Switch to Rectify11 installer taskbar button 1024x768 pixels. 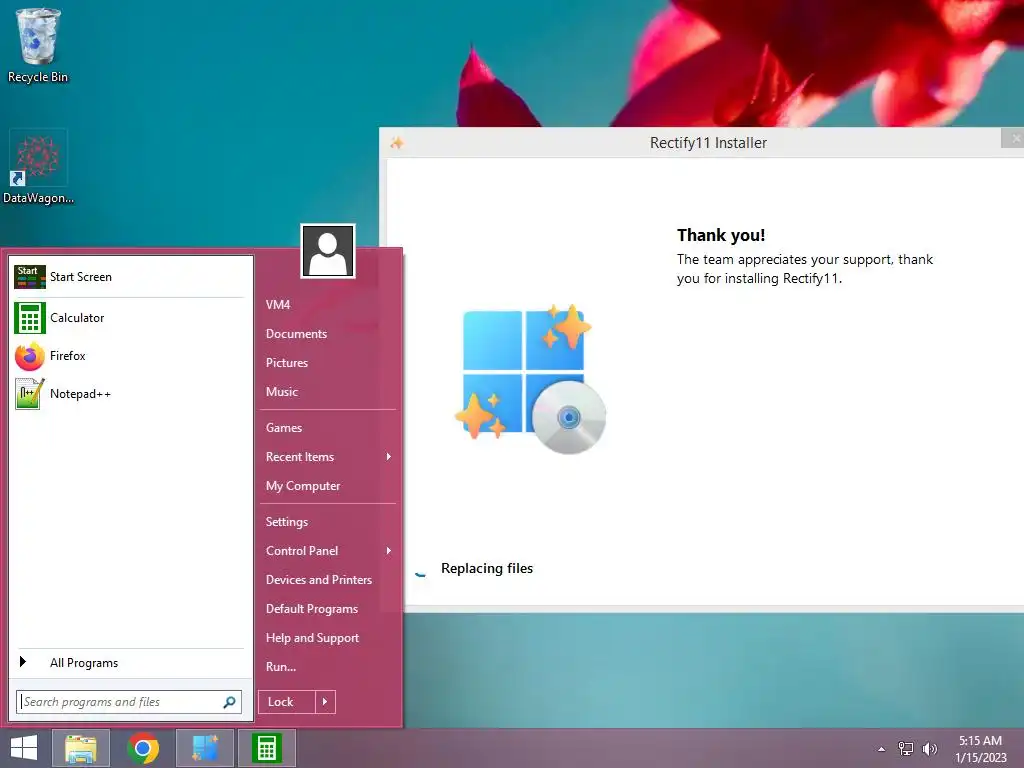tap(205, 748)
